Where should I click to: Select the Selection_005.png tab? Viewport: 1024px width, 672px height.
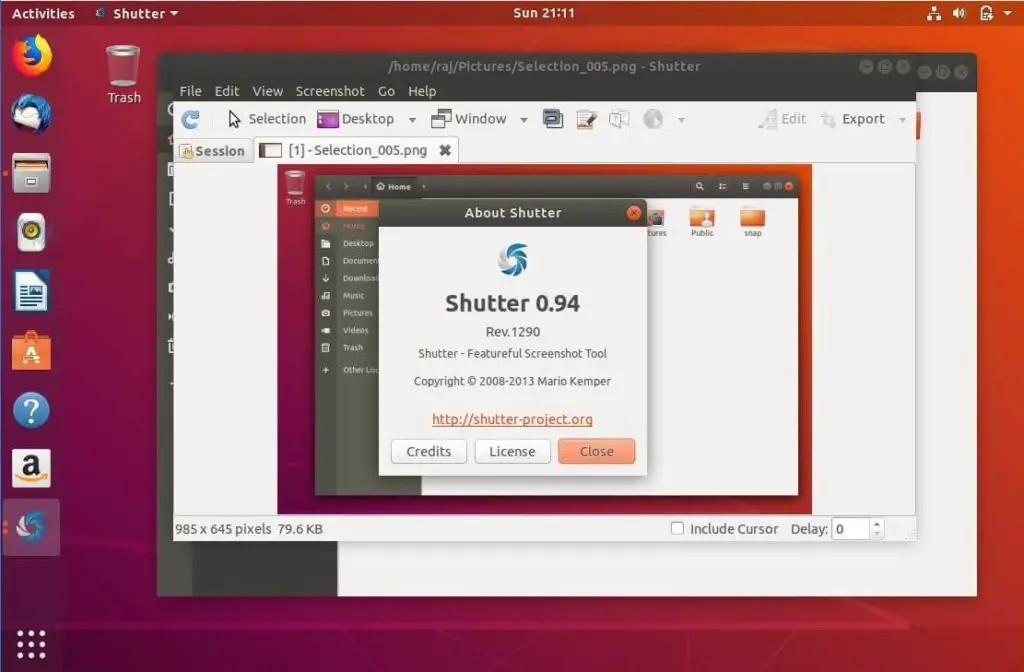coord(357,150)
